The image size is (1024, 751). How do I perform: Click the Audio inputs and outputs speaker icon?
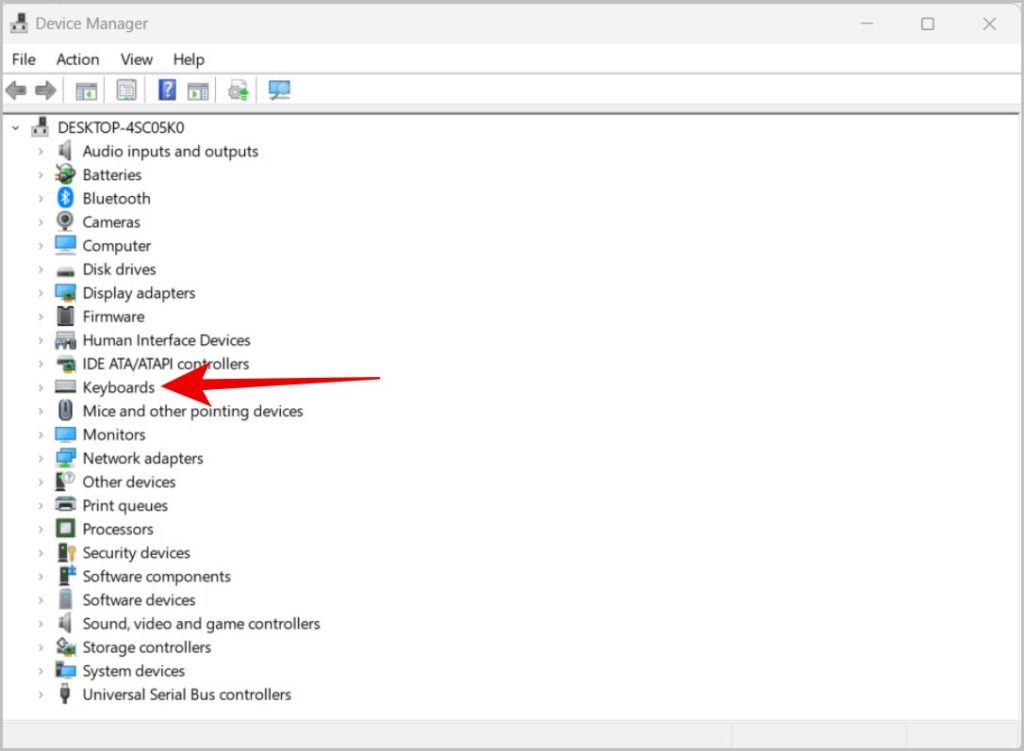[65, 151]
